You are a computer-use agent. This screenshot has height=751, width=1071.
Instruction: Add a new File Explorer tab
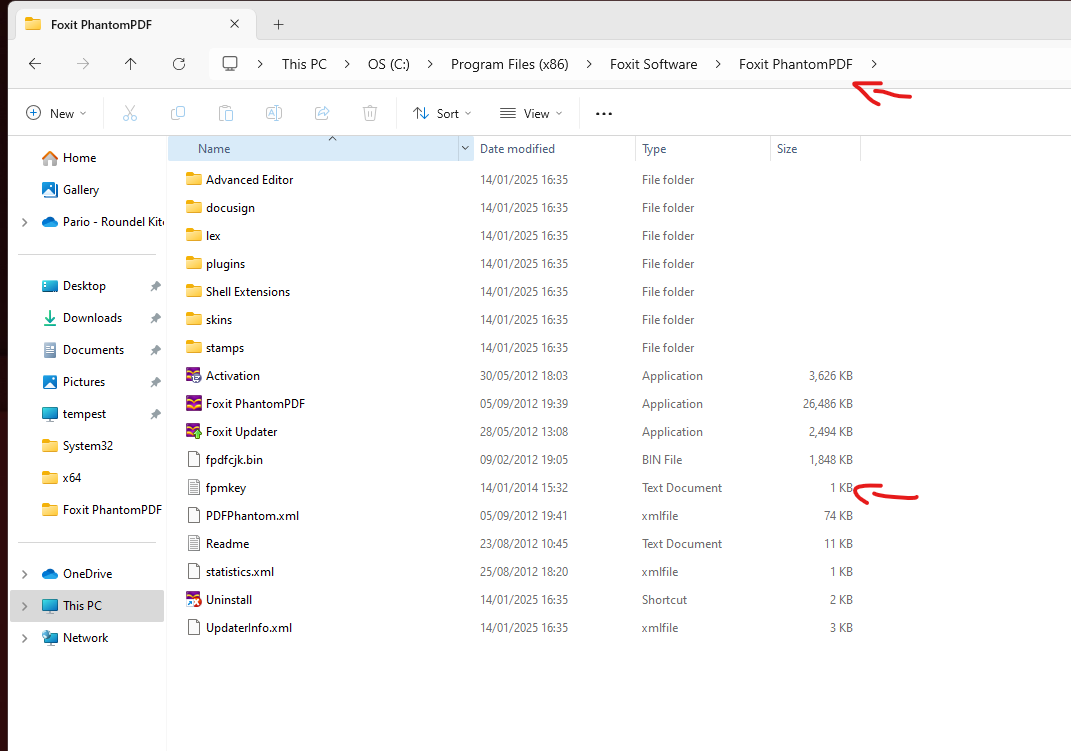(278, 25)
